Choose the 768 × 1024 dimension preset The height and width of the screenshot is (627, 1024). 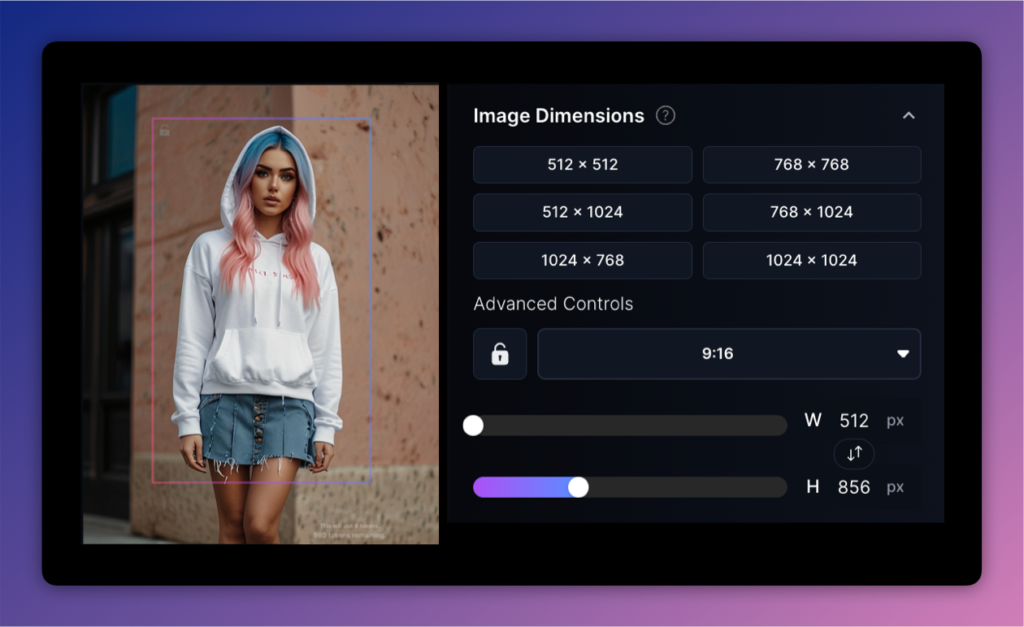(811, 212)
